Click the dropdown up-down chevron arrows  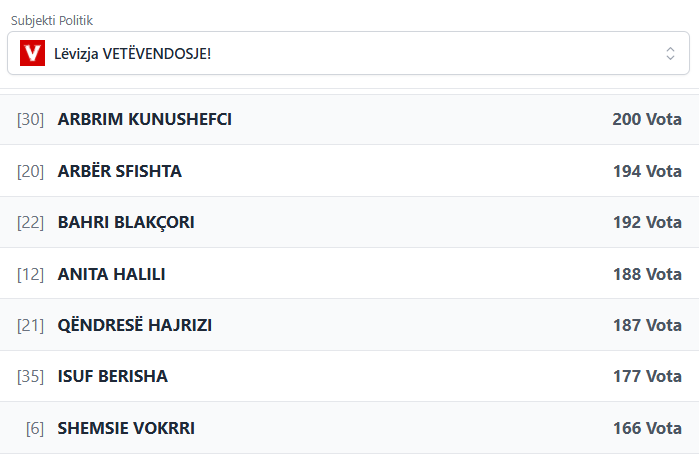(670, 53)
